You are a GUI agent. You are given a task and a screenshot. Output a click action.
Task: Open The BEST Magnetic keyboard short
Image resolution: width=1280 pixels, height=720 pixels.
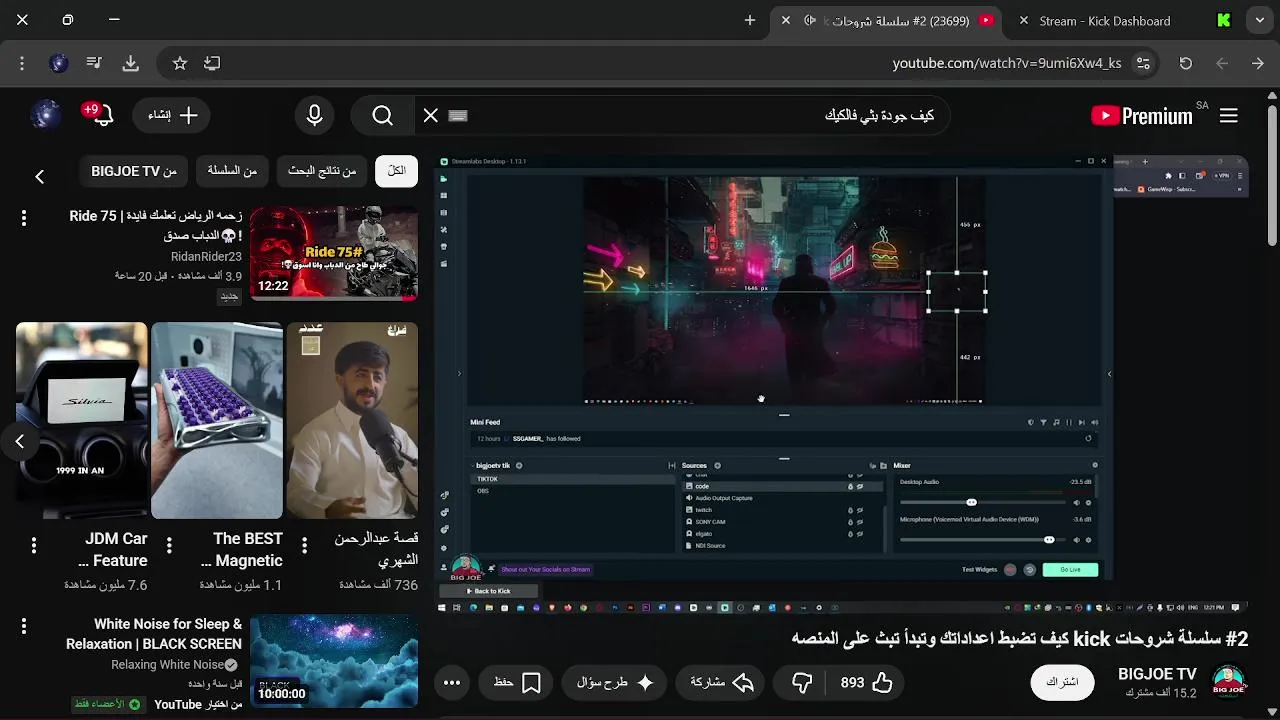(x=217, y=420)
